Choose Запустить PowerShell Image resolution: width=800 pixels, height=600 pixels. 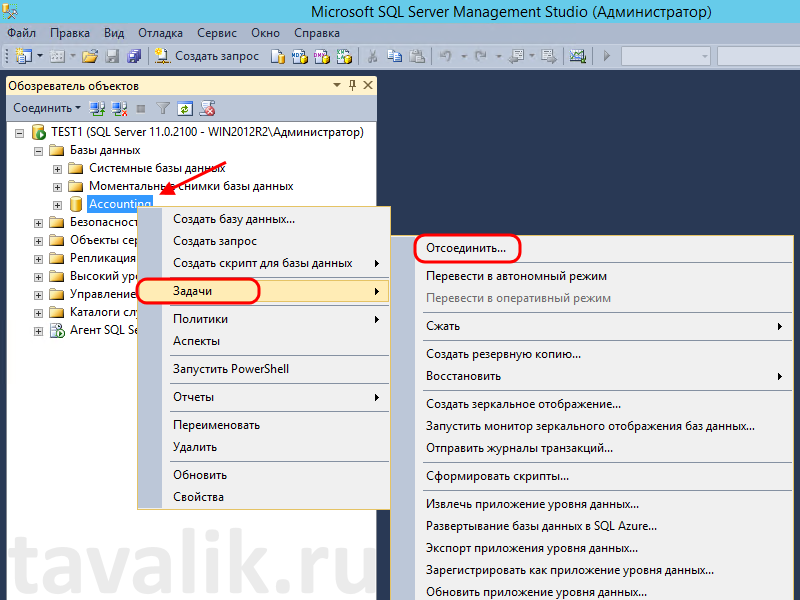tap(264, 369)
